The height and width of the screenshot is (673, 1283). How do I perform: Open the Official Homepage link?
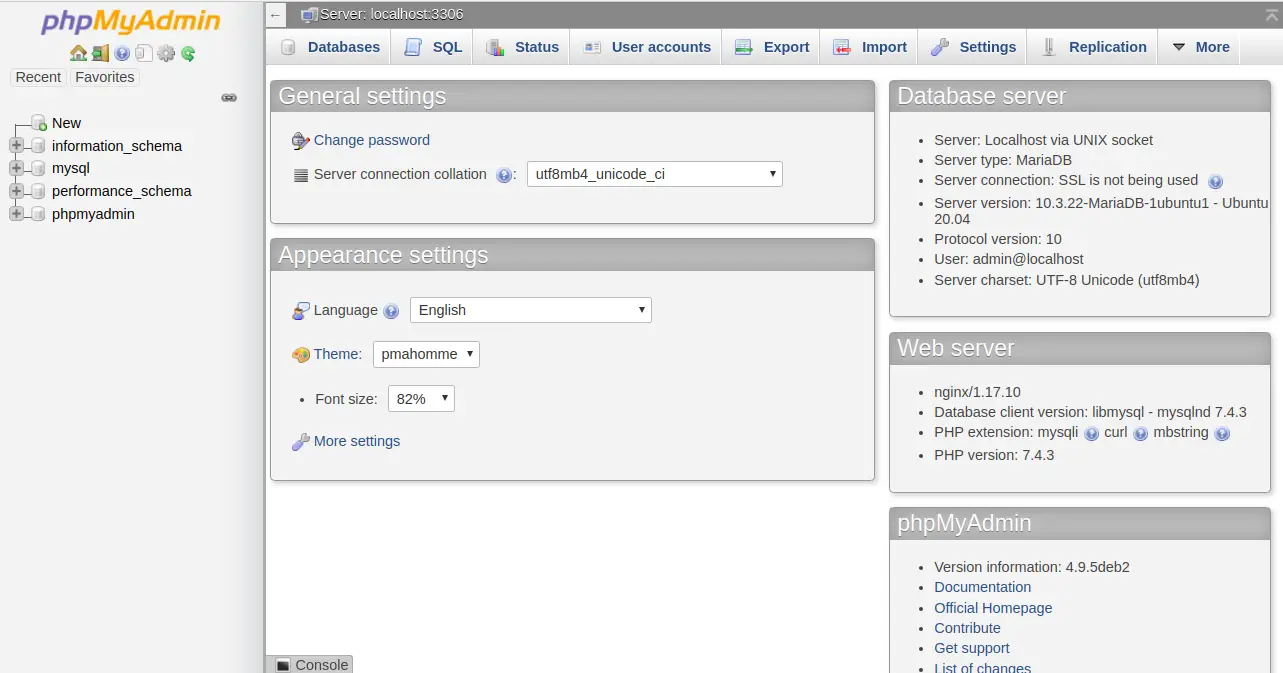993,608
